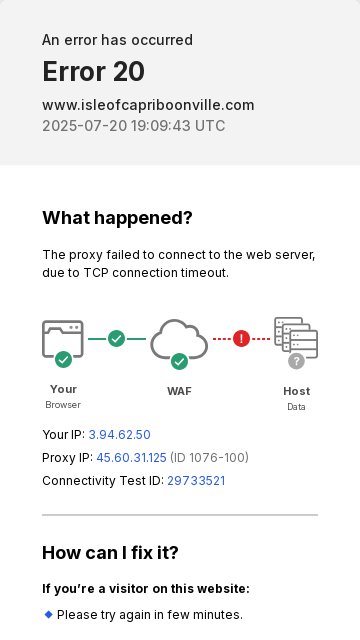
Task: Click the browser window icon
Action: [x=63, y=339]
